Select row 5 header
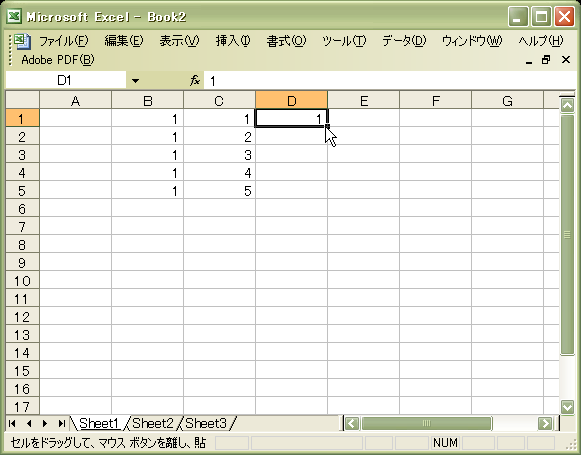Image resolution: width=581 pixels, height=455 pixels. point(22,191)
